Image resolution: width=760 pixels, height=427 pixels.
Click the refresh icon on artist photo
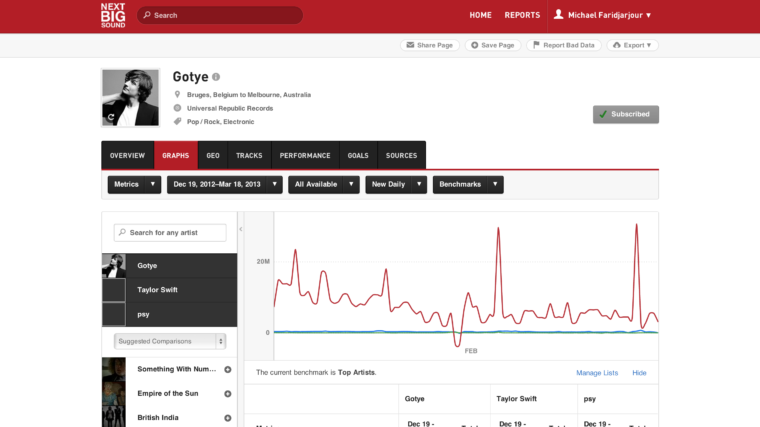(x=111, y=117)
